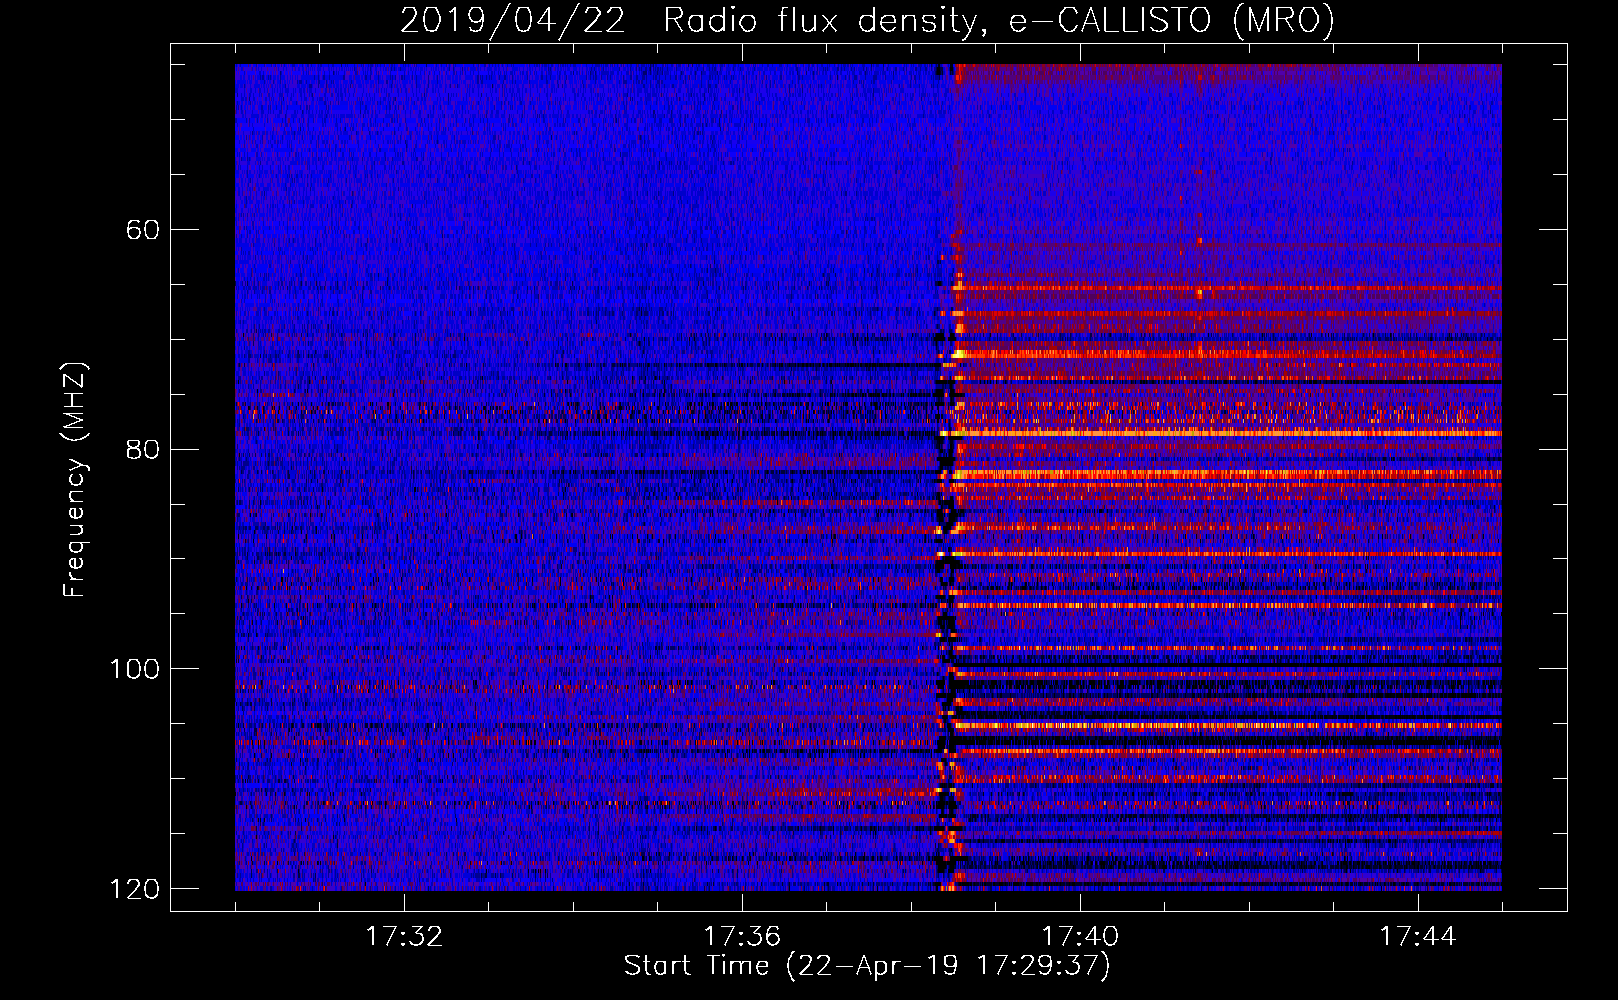Click the "Start Time (22-Apr-19 17:29:37)" label
1618x1000 pixels.
(x=867, y=966)
